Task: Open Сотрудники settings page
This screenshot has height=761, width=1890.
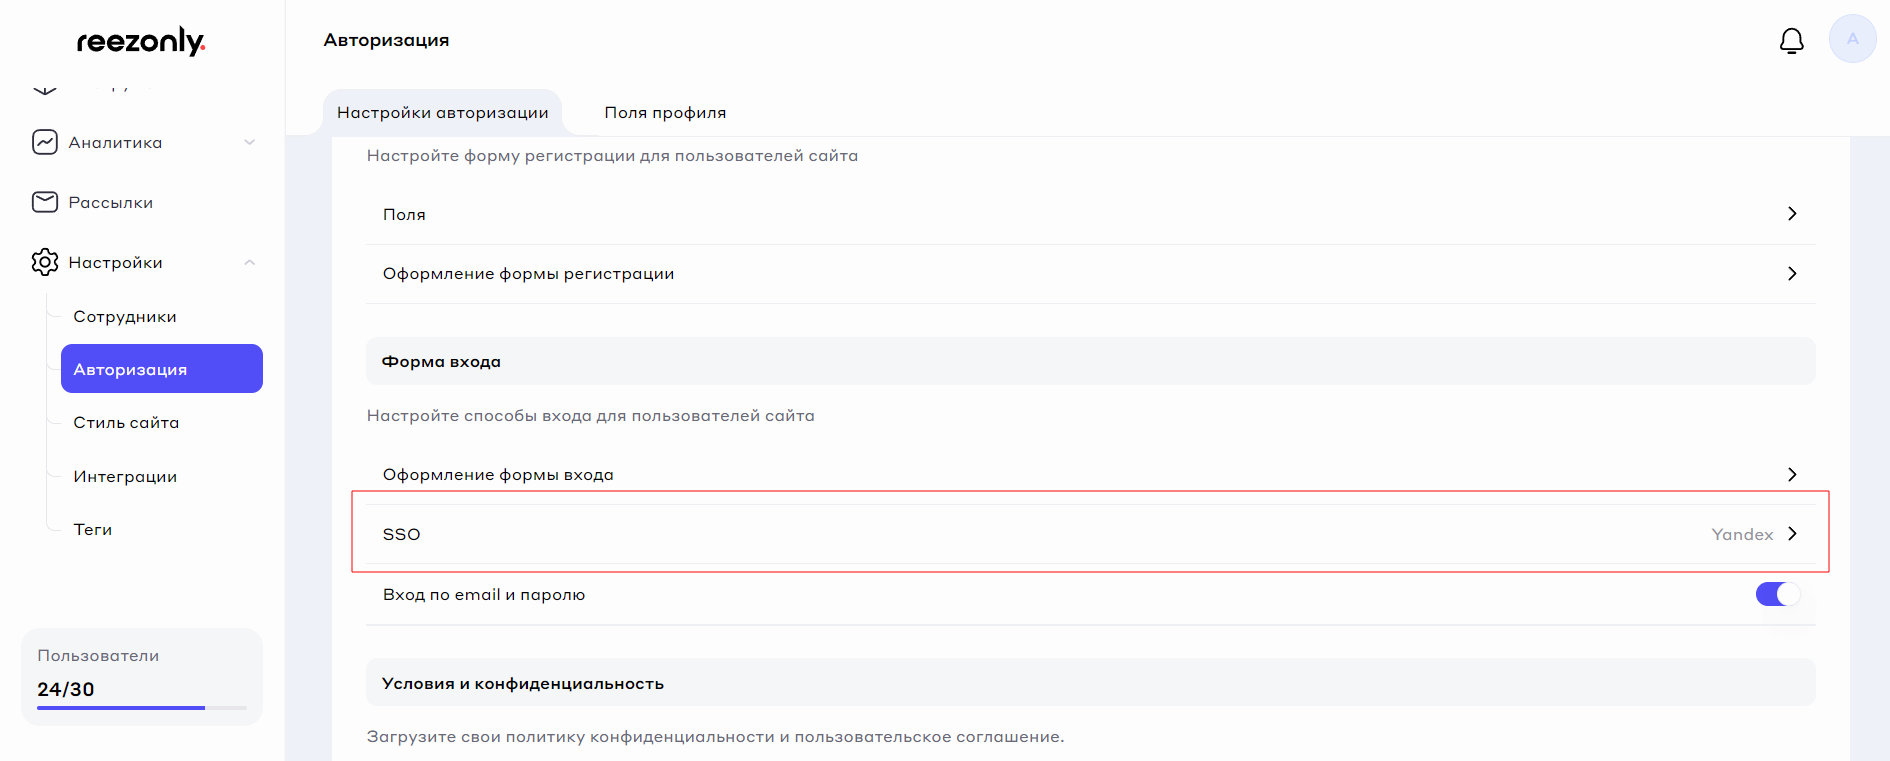Action: click(x=125, y=317)
